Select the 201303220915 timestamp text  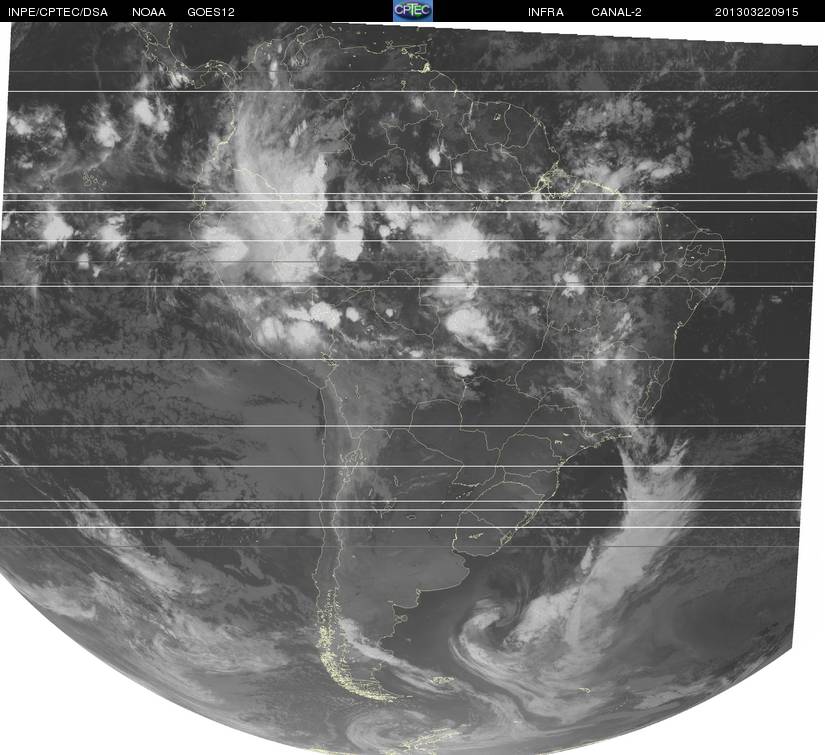click(757, 12)
